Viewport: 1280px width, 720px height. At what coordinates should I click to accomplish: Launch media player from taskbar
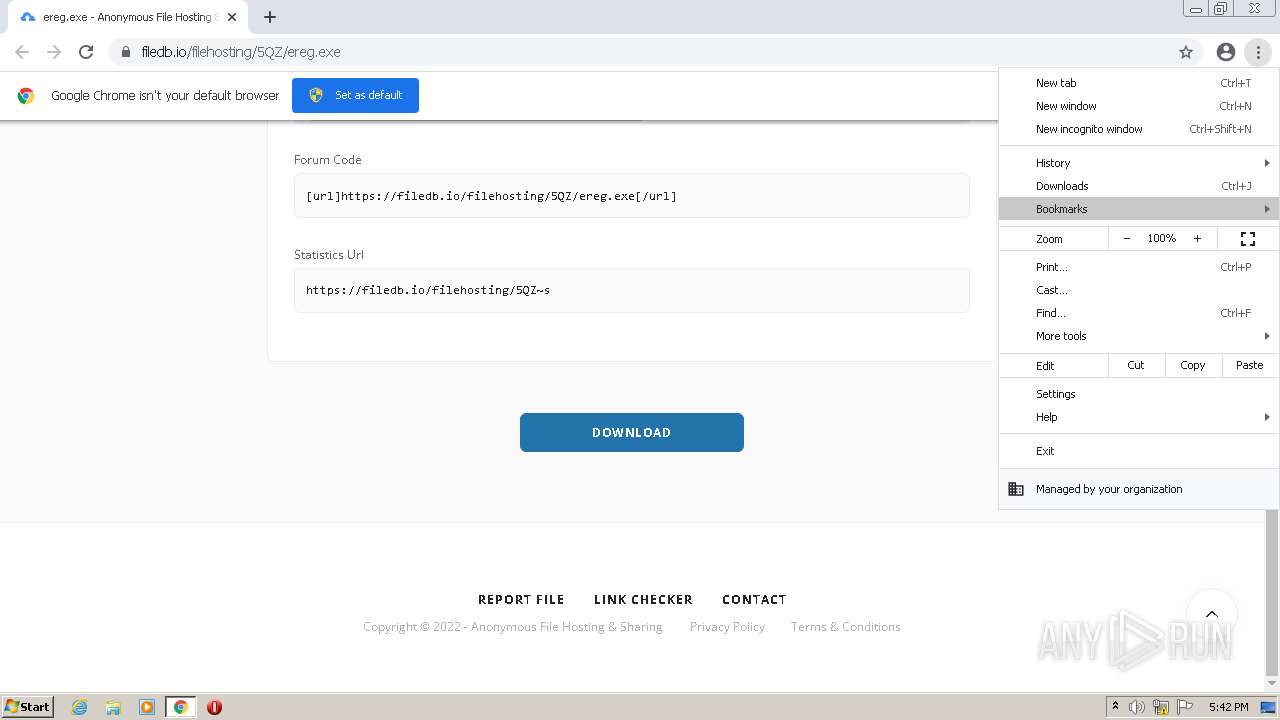[147, 707]
